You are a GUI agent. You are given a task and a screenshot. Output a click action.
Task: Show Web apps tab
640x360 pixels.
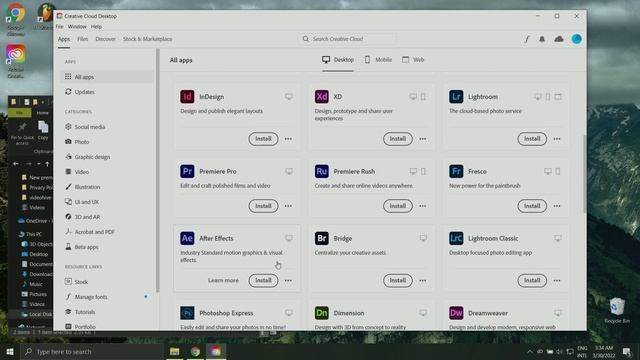(413, 60)
